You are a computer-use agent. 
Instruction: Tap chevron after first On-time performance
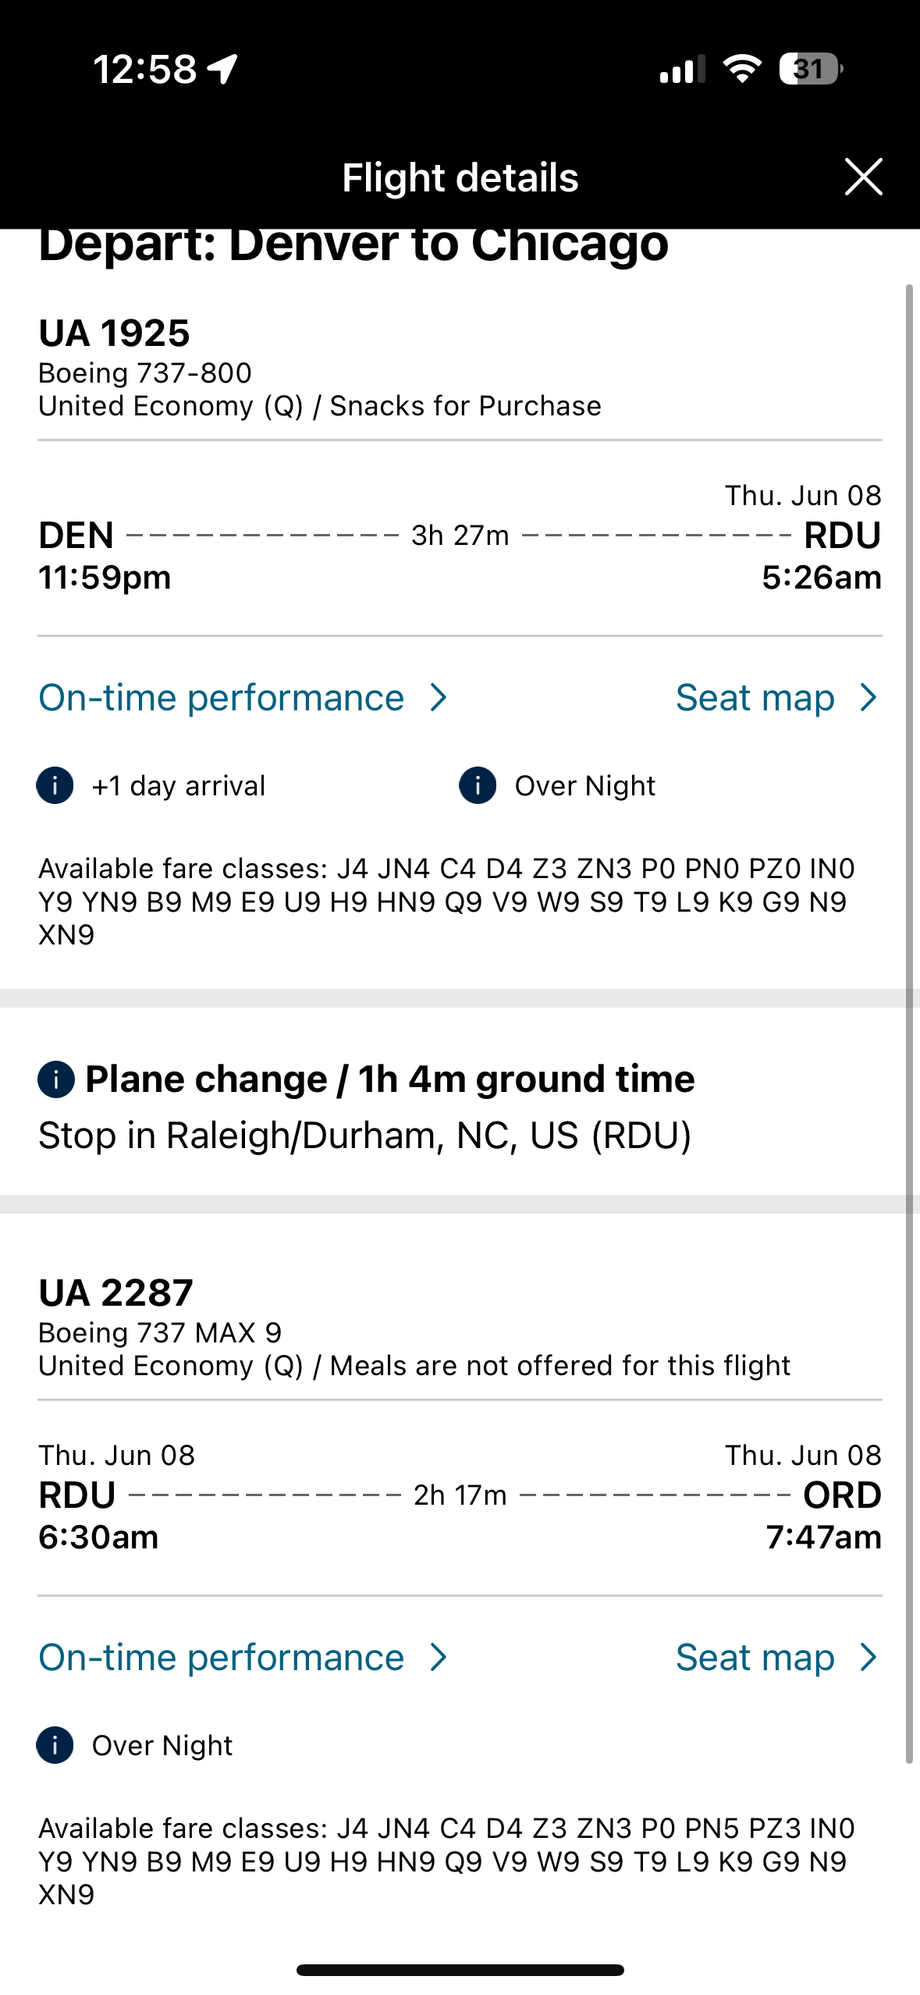[x=438, y=698]
